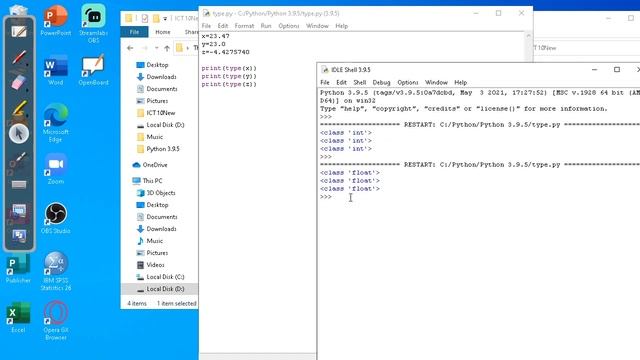
Task: Click the screen capture tool in sidebar
Action: coord(19,211)
